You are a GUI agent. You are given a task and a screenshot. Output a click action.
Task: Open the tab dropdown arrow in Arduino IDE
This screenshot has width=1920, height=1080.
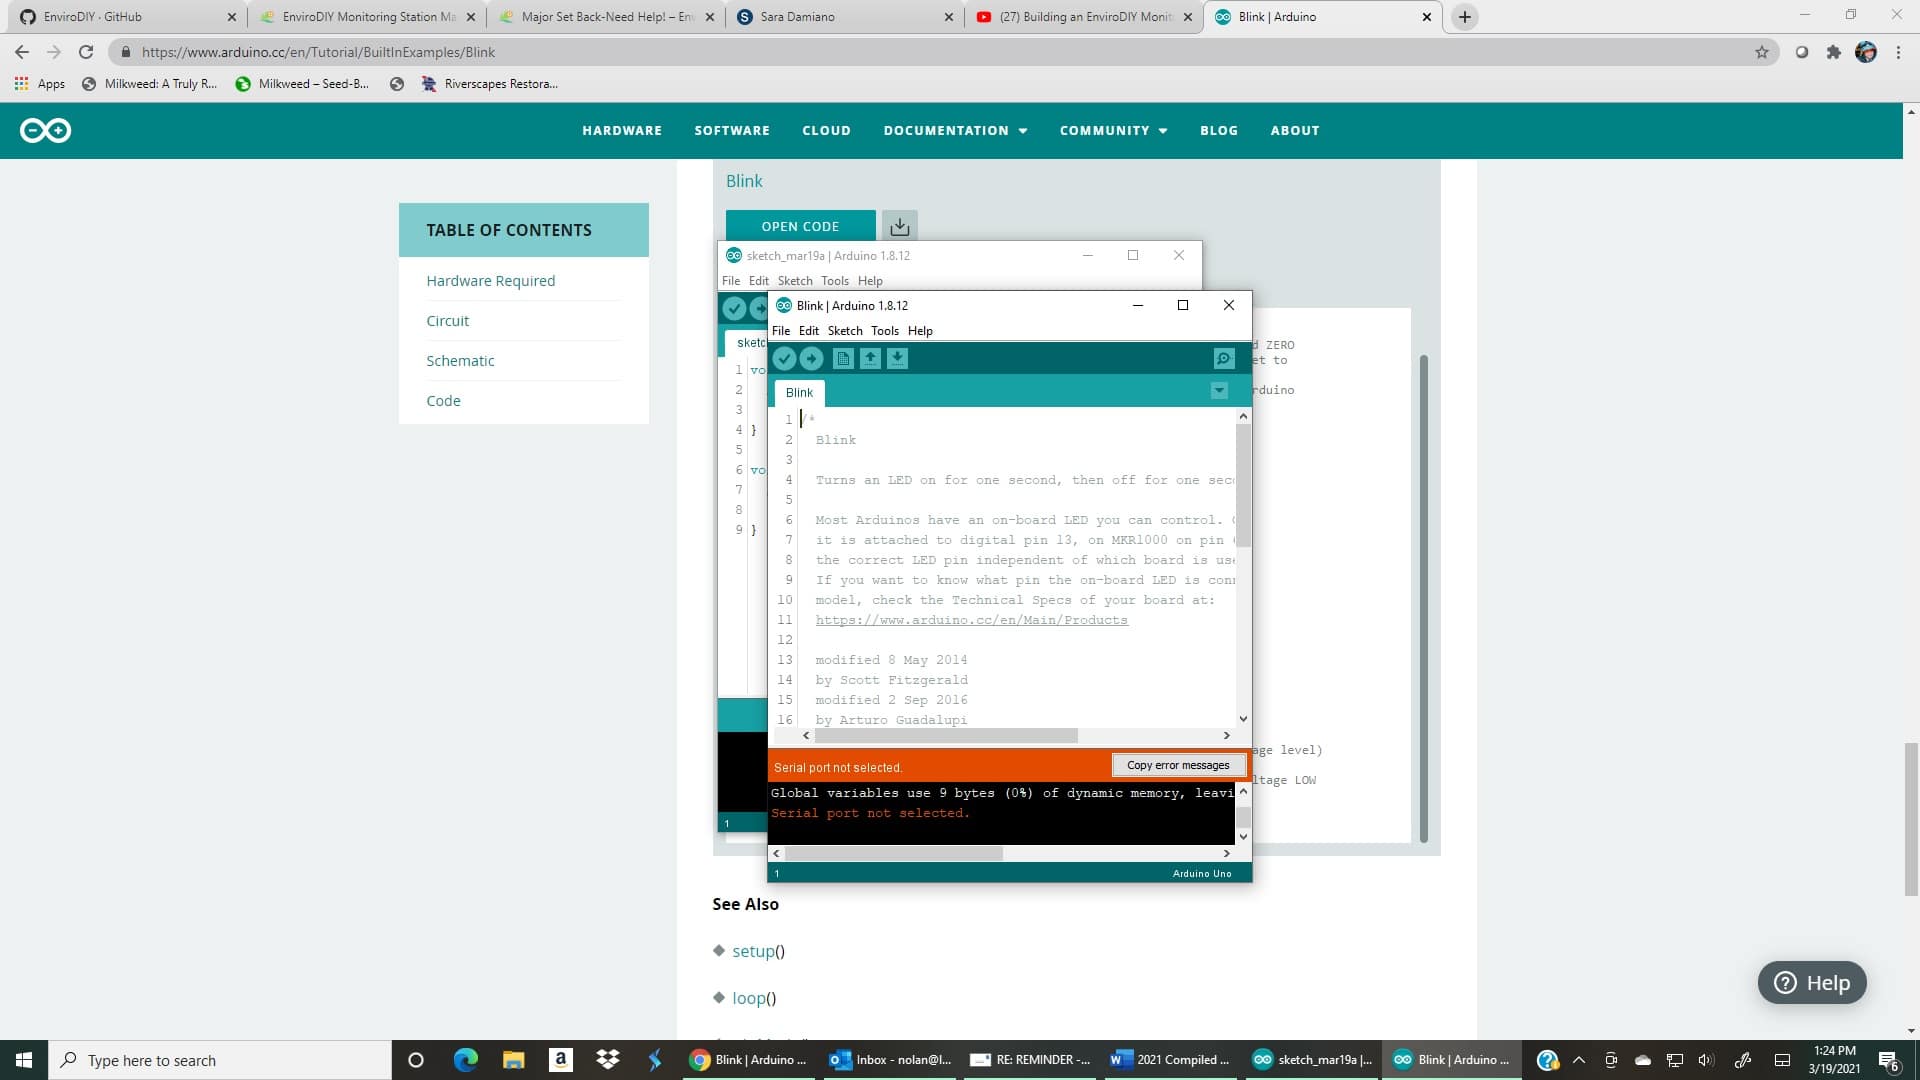tap(1219, 391)
